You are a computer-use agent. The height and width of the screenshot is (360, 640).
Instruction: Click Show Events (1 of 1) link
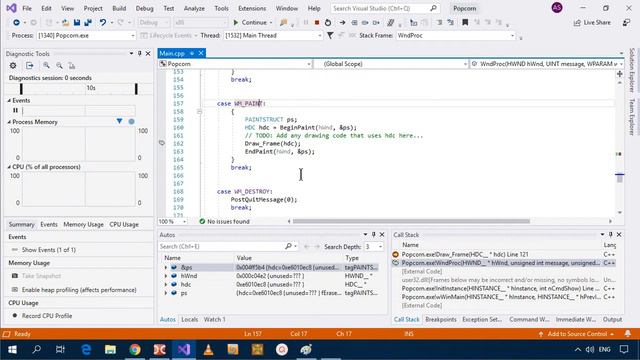(x=49, y=250)
